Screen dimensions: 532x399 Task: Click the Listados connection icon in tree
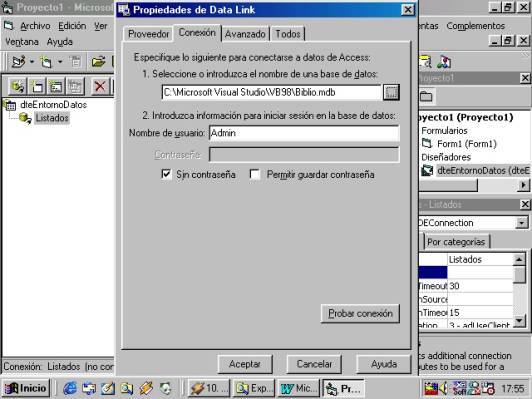pyautogui.click(x=25, y=118)
